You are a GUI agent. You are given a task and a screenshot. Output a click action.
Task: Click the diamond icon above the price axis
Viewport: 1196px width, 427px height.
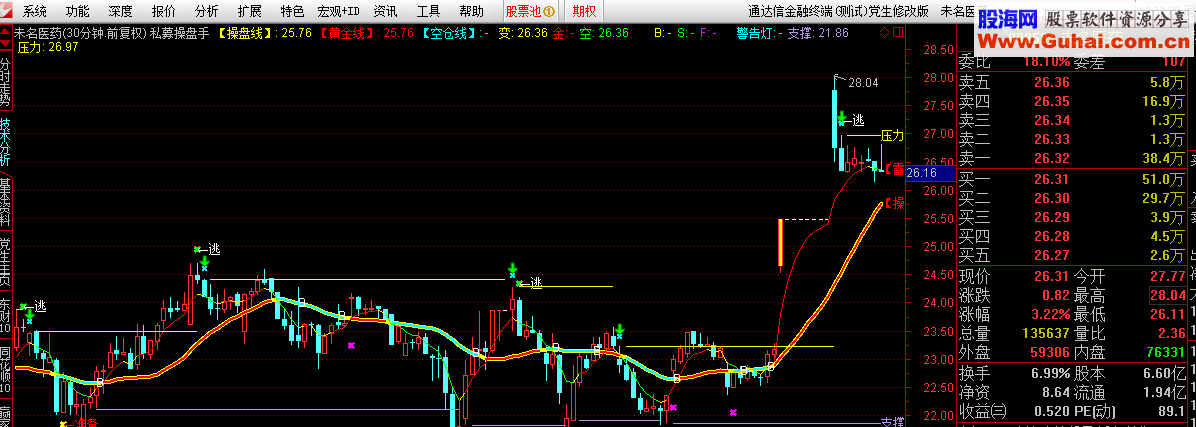point(883,33)
